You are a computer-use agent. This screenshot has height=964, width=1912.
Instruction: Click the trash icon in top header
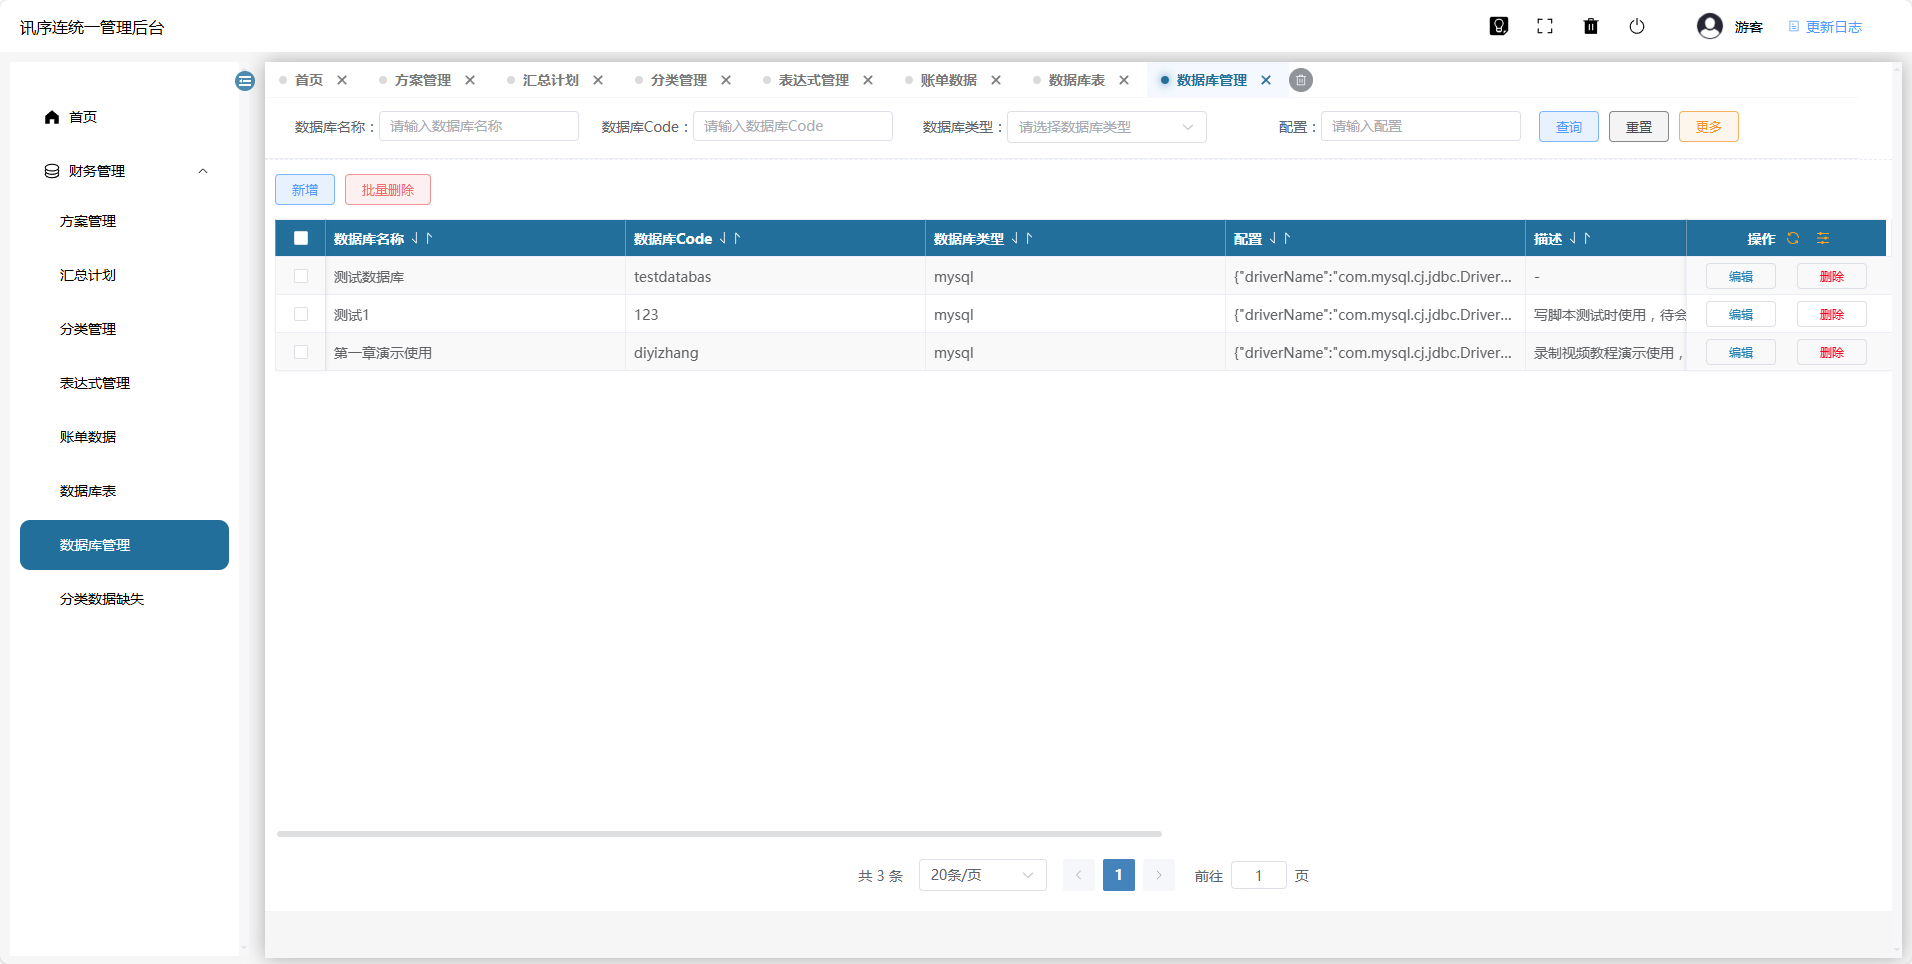[1591, 27]
